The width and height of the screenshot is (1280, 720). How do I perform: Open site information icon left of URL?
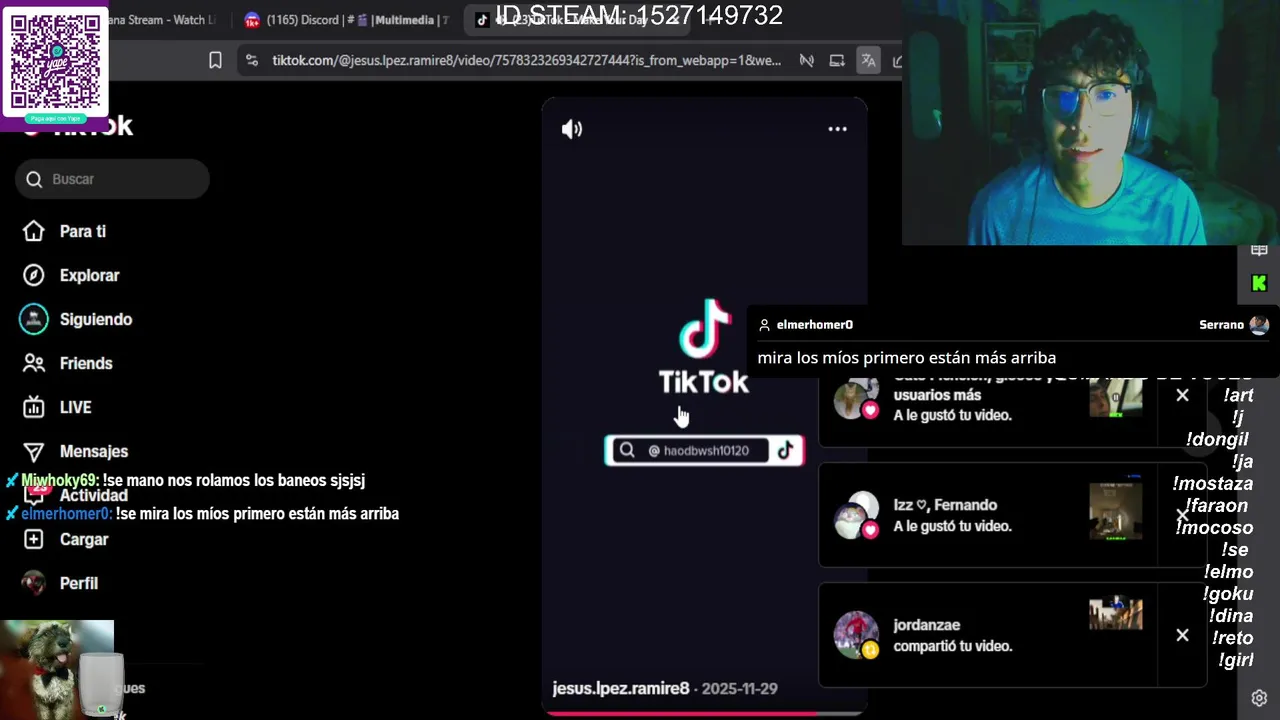pos(251,61)
